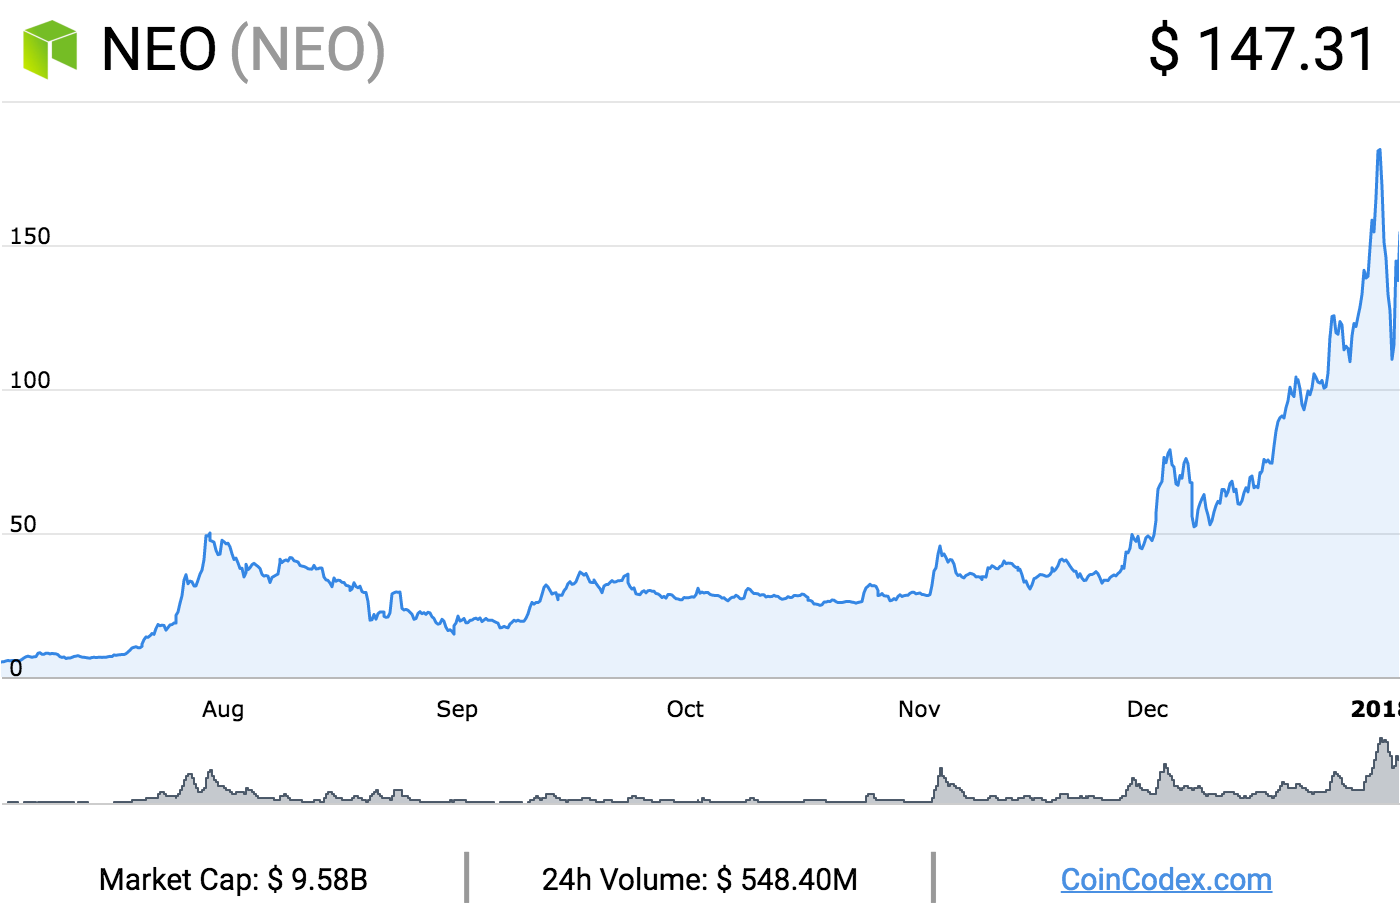The image size is (1400, 920).
Task: Expand the Dec month marker
Action: point(1148,709)
